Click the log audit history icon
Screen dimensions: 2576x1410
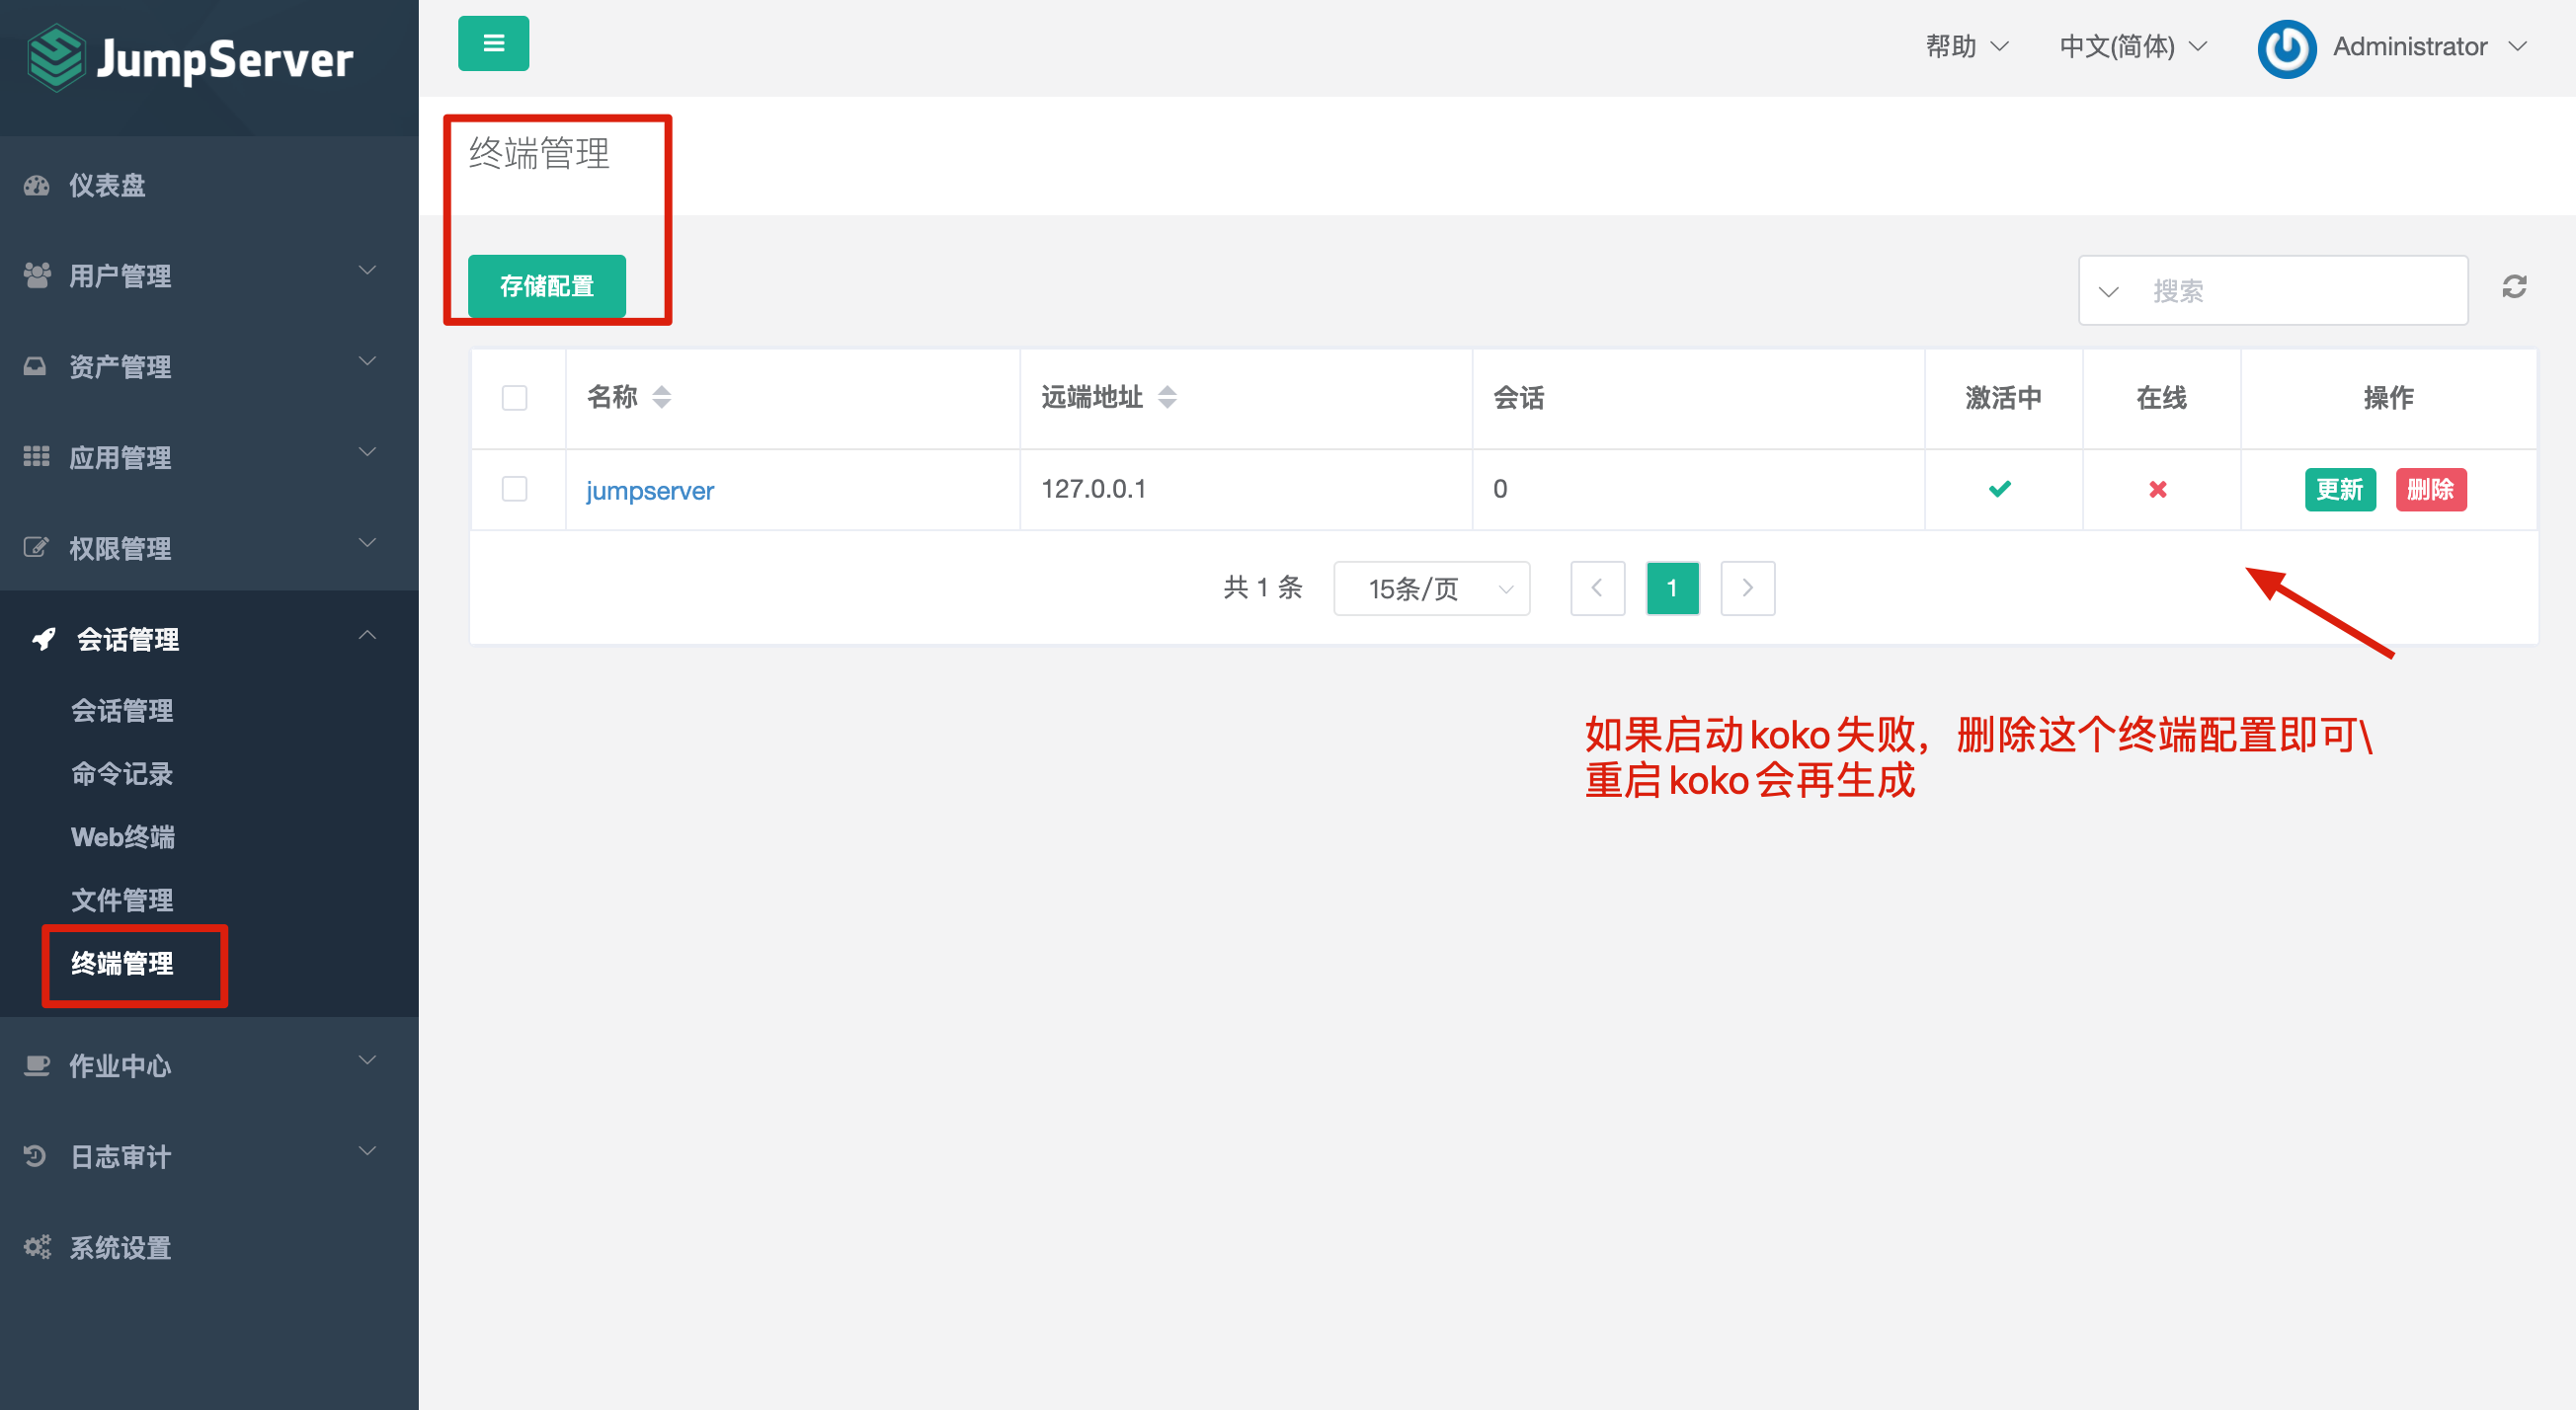pos(35,1156)
